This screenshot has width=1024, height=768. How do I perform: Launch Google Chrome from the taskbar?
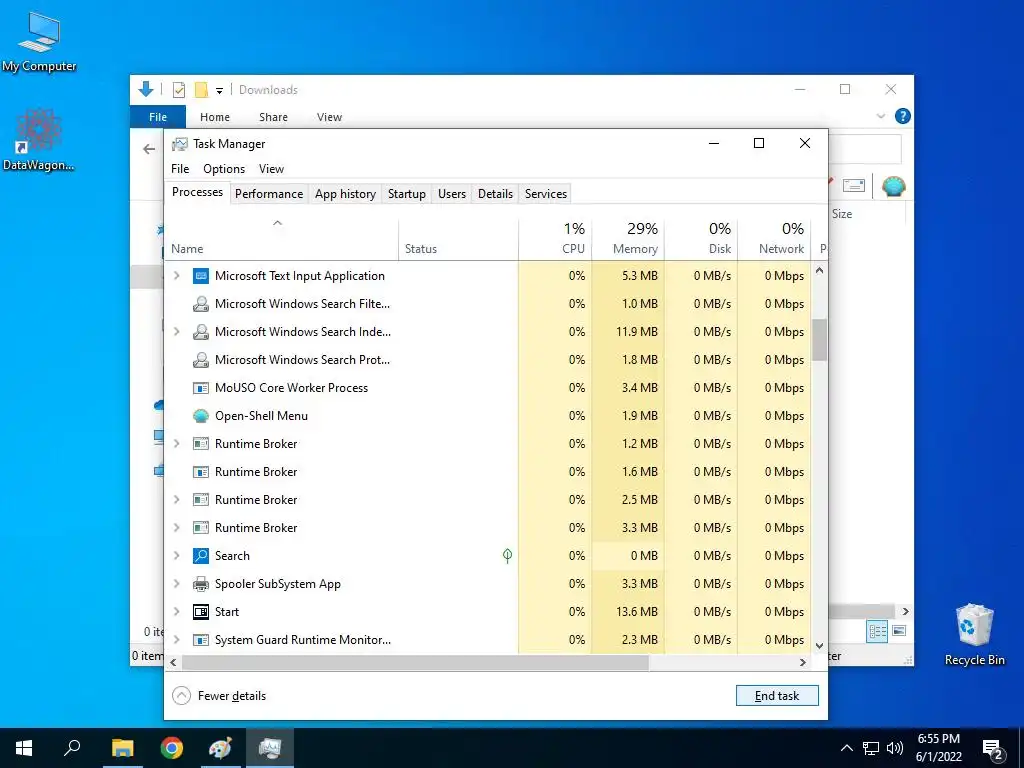coord(172,748)
